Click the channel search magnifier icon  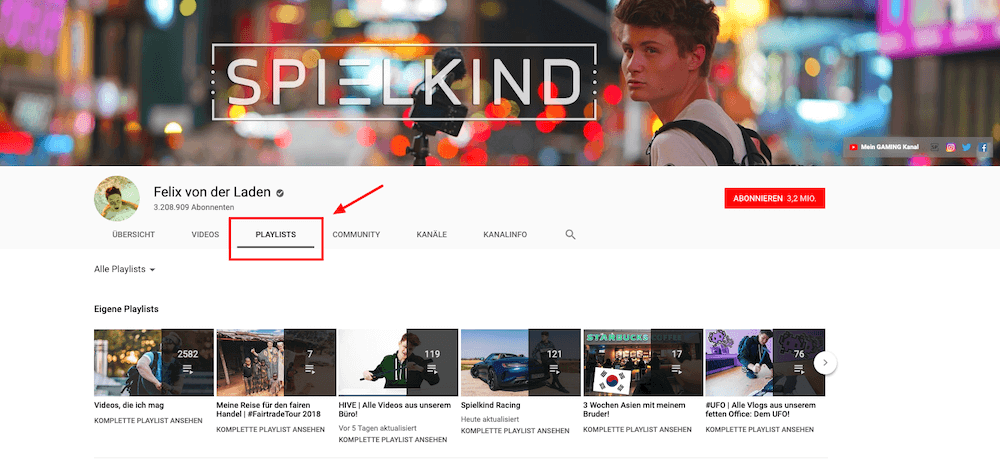click(570, 234)
